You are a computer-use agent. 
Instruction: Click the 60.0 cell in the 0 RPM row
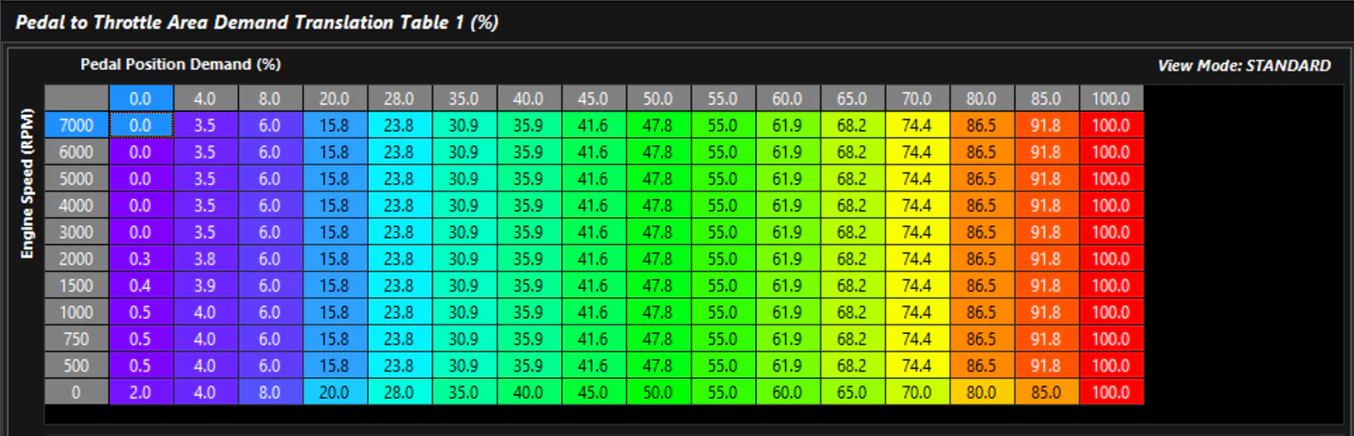(788, 391)
